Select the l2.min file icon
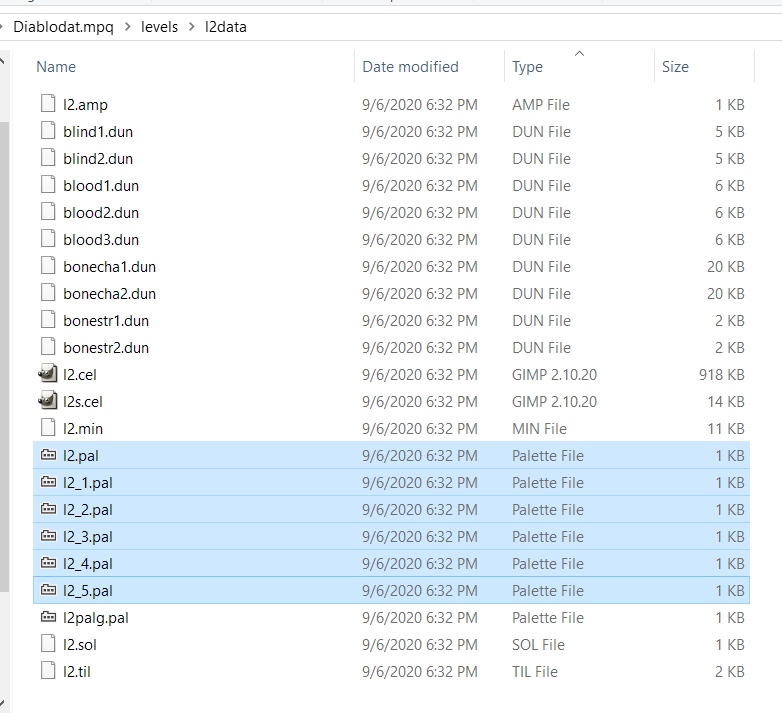782x713 pixels. pyautogui.click(x=48, y=427)
